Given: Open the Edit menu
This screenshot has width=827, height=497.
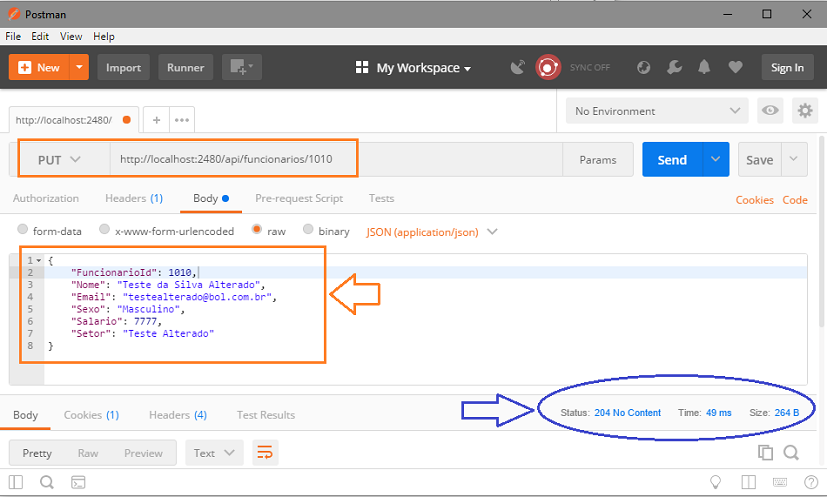Looking at the screenshot, I should pos(40,36).
